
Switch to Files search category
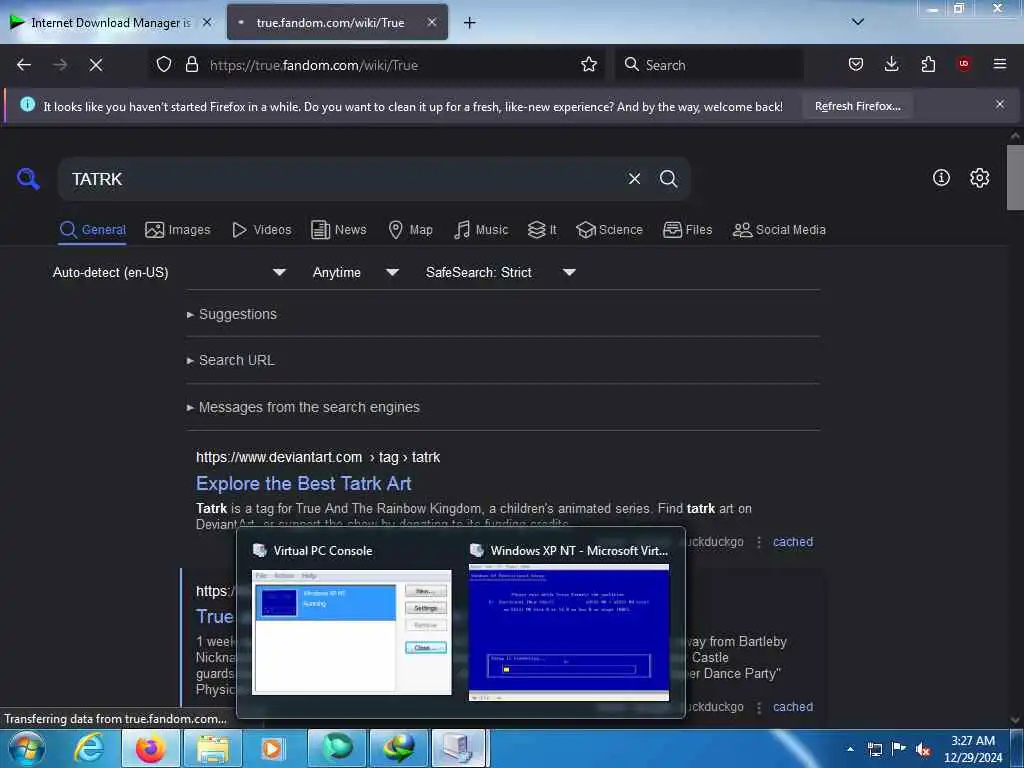[687, 230]
